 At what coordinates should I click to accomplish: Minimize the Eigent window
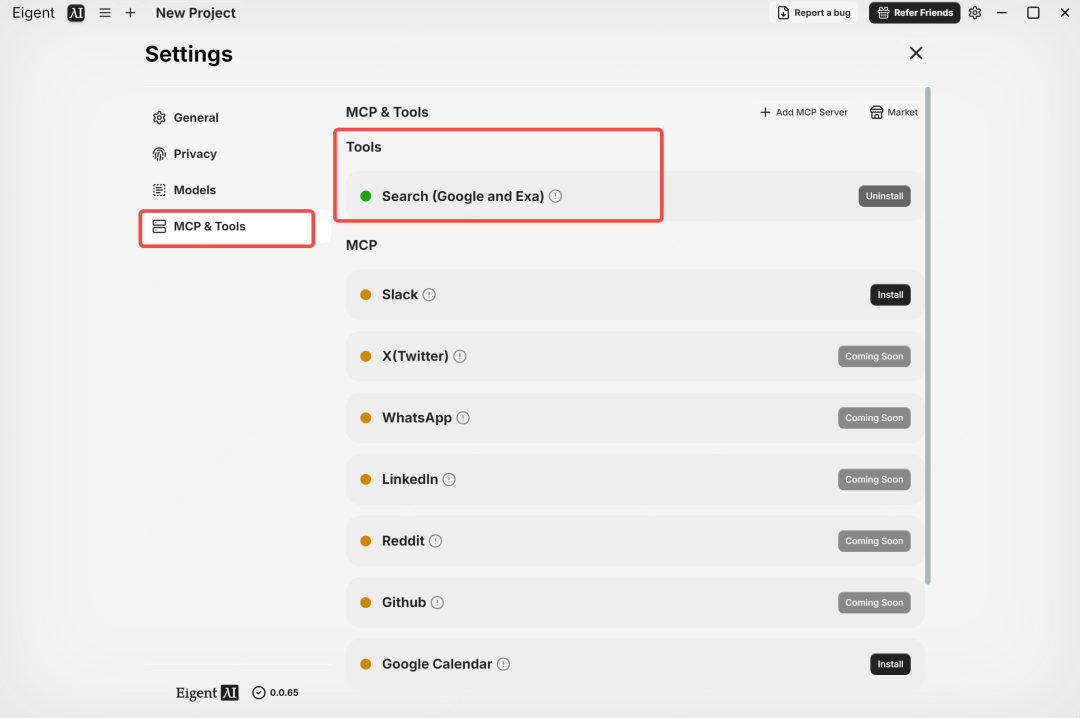(x=1001, y=13)
